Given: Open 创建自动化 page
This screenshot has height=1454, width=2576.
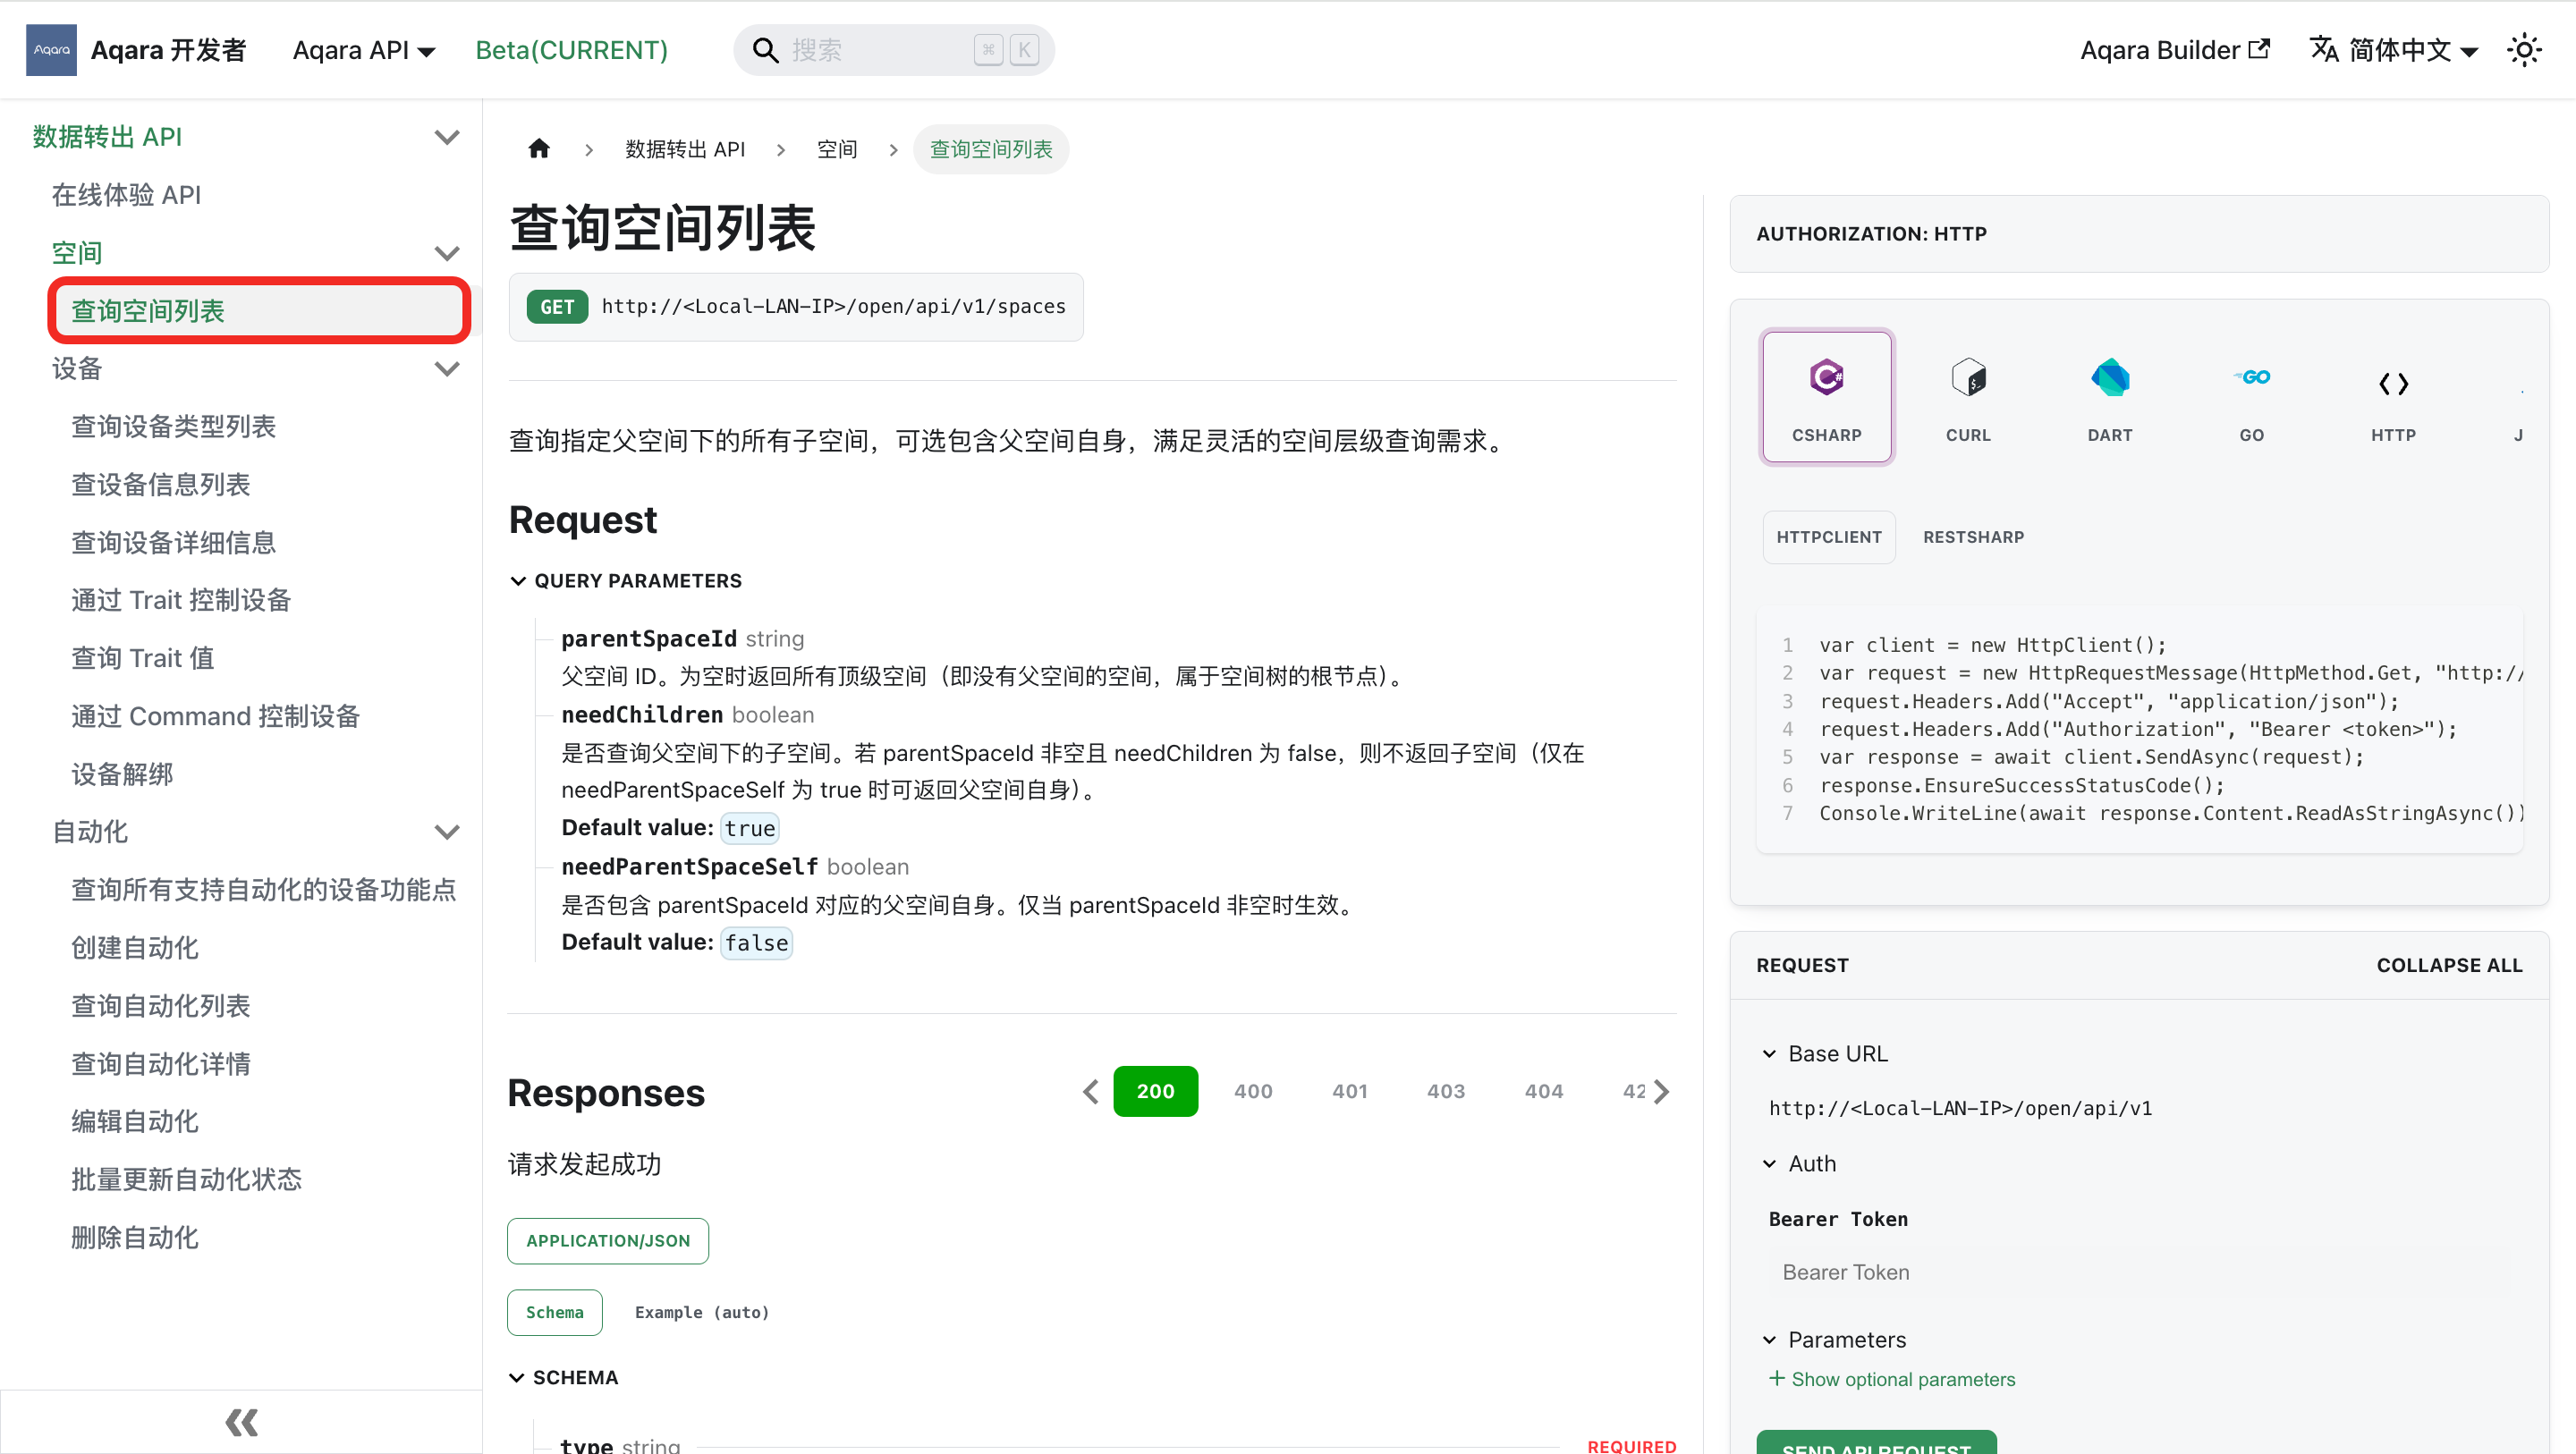Looking at the screenshot, I should pos(134,948).
